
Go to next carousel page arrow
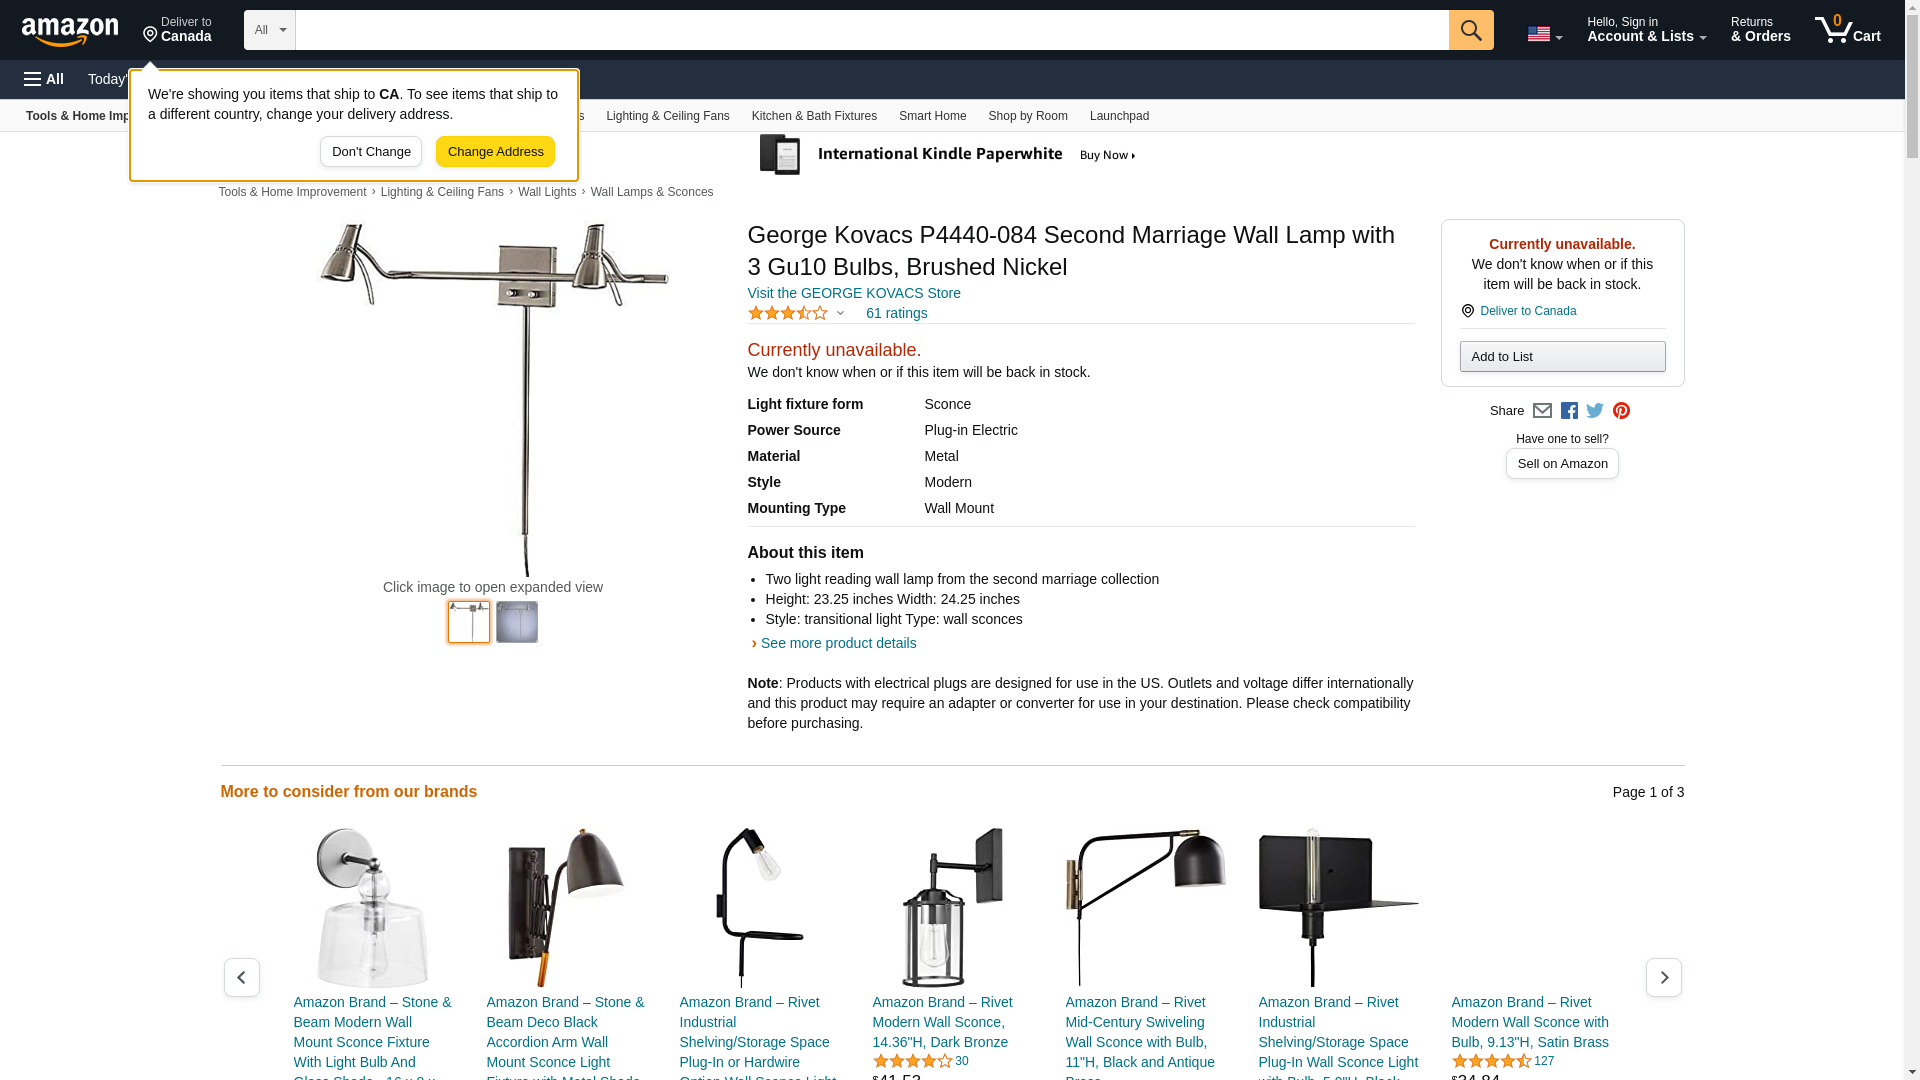coord(1663,978)
